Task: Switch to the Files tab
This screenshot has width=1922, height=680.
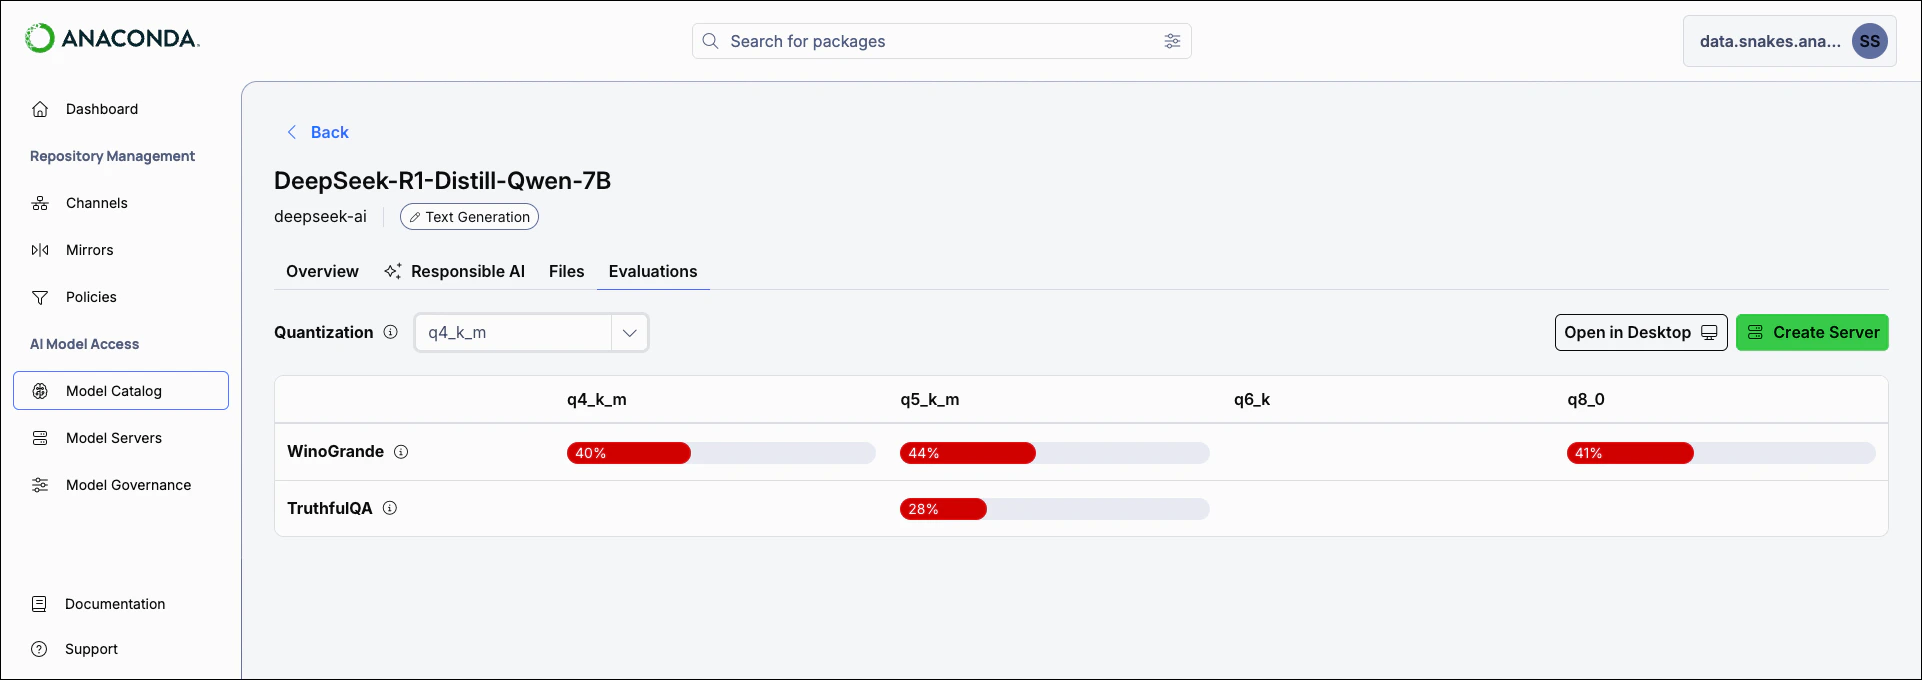Action: [566, 271]
